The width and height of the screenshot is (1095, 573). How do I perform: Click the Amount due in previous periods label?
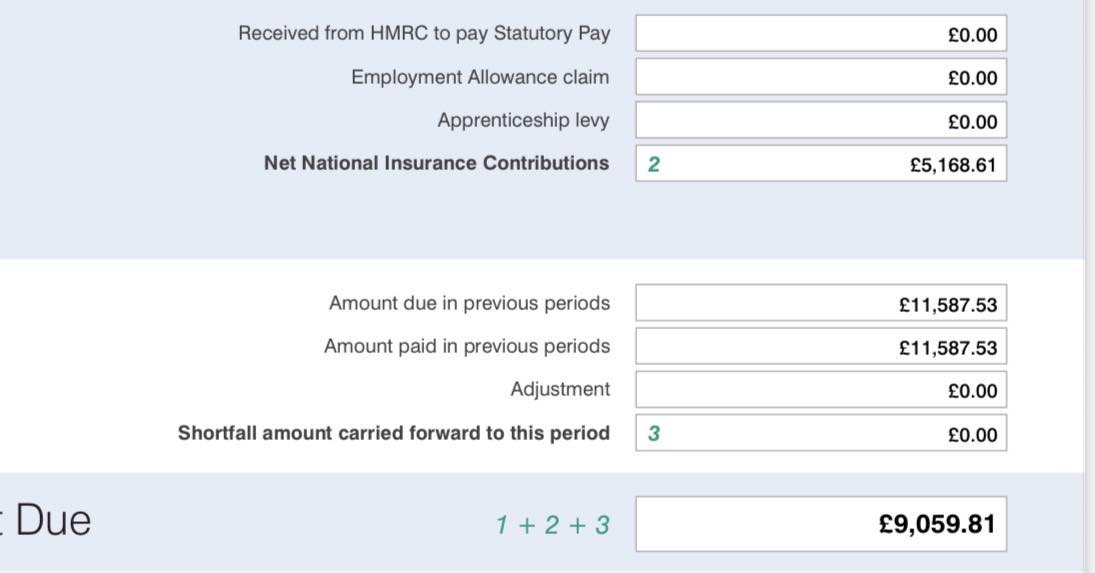tap(469, 303)
